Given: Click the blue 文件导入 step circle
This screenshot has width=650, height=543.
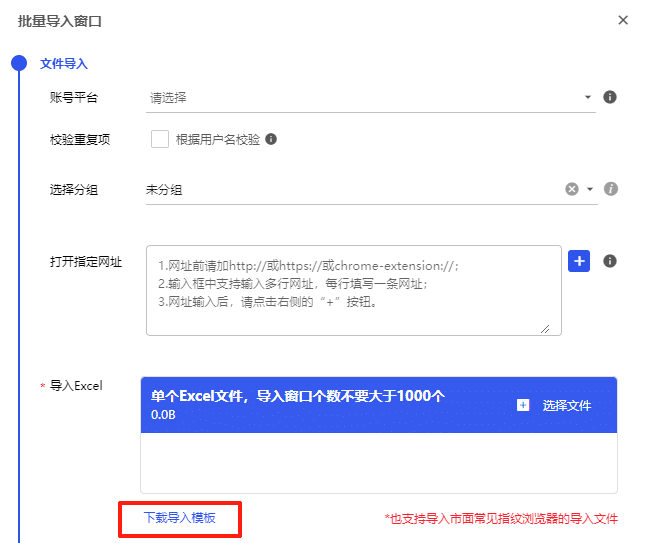Looking at the screenshot, I should [19, 63].
